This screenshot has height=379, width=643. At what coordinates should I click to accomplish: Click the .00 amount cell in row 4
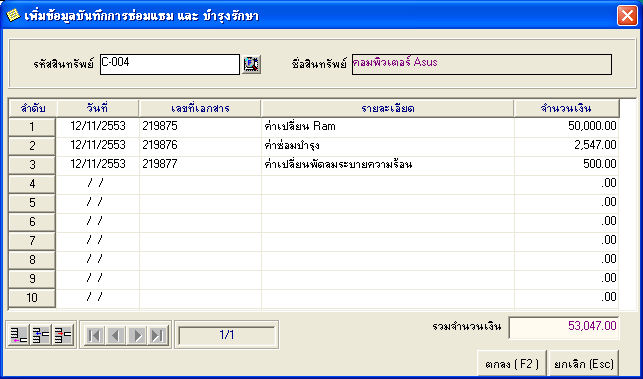pyautogui.click(x=567, y=184)
